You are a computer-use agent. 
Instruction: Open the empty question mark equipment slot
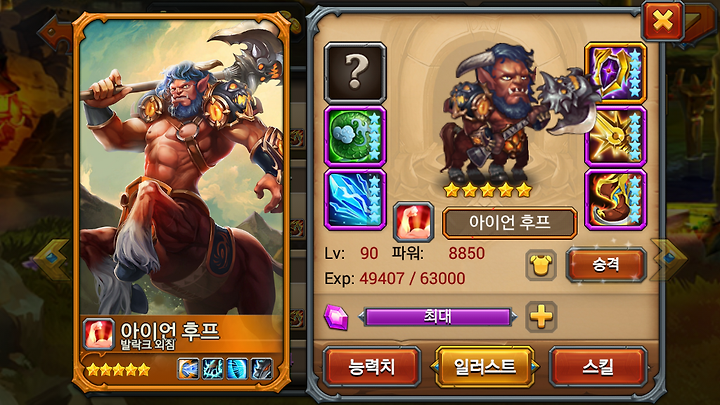coord(355,73)
